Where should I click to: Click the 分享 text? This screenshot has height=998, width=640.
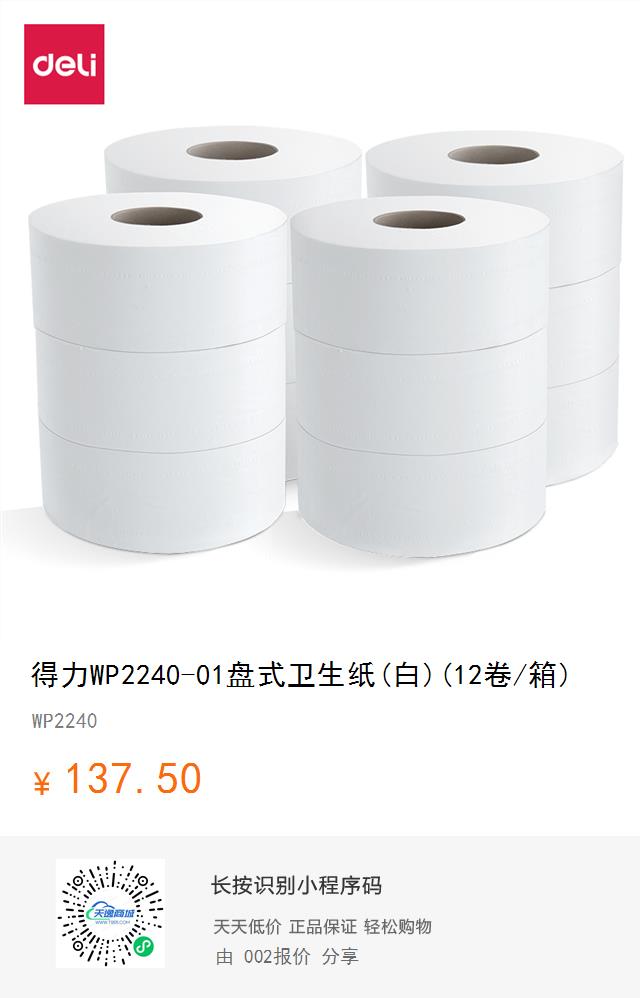(340, 956)
